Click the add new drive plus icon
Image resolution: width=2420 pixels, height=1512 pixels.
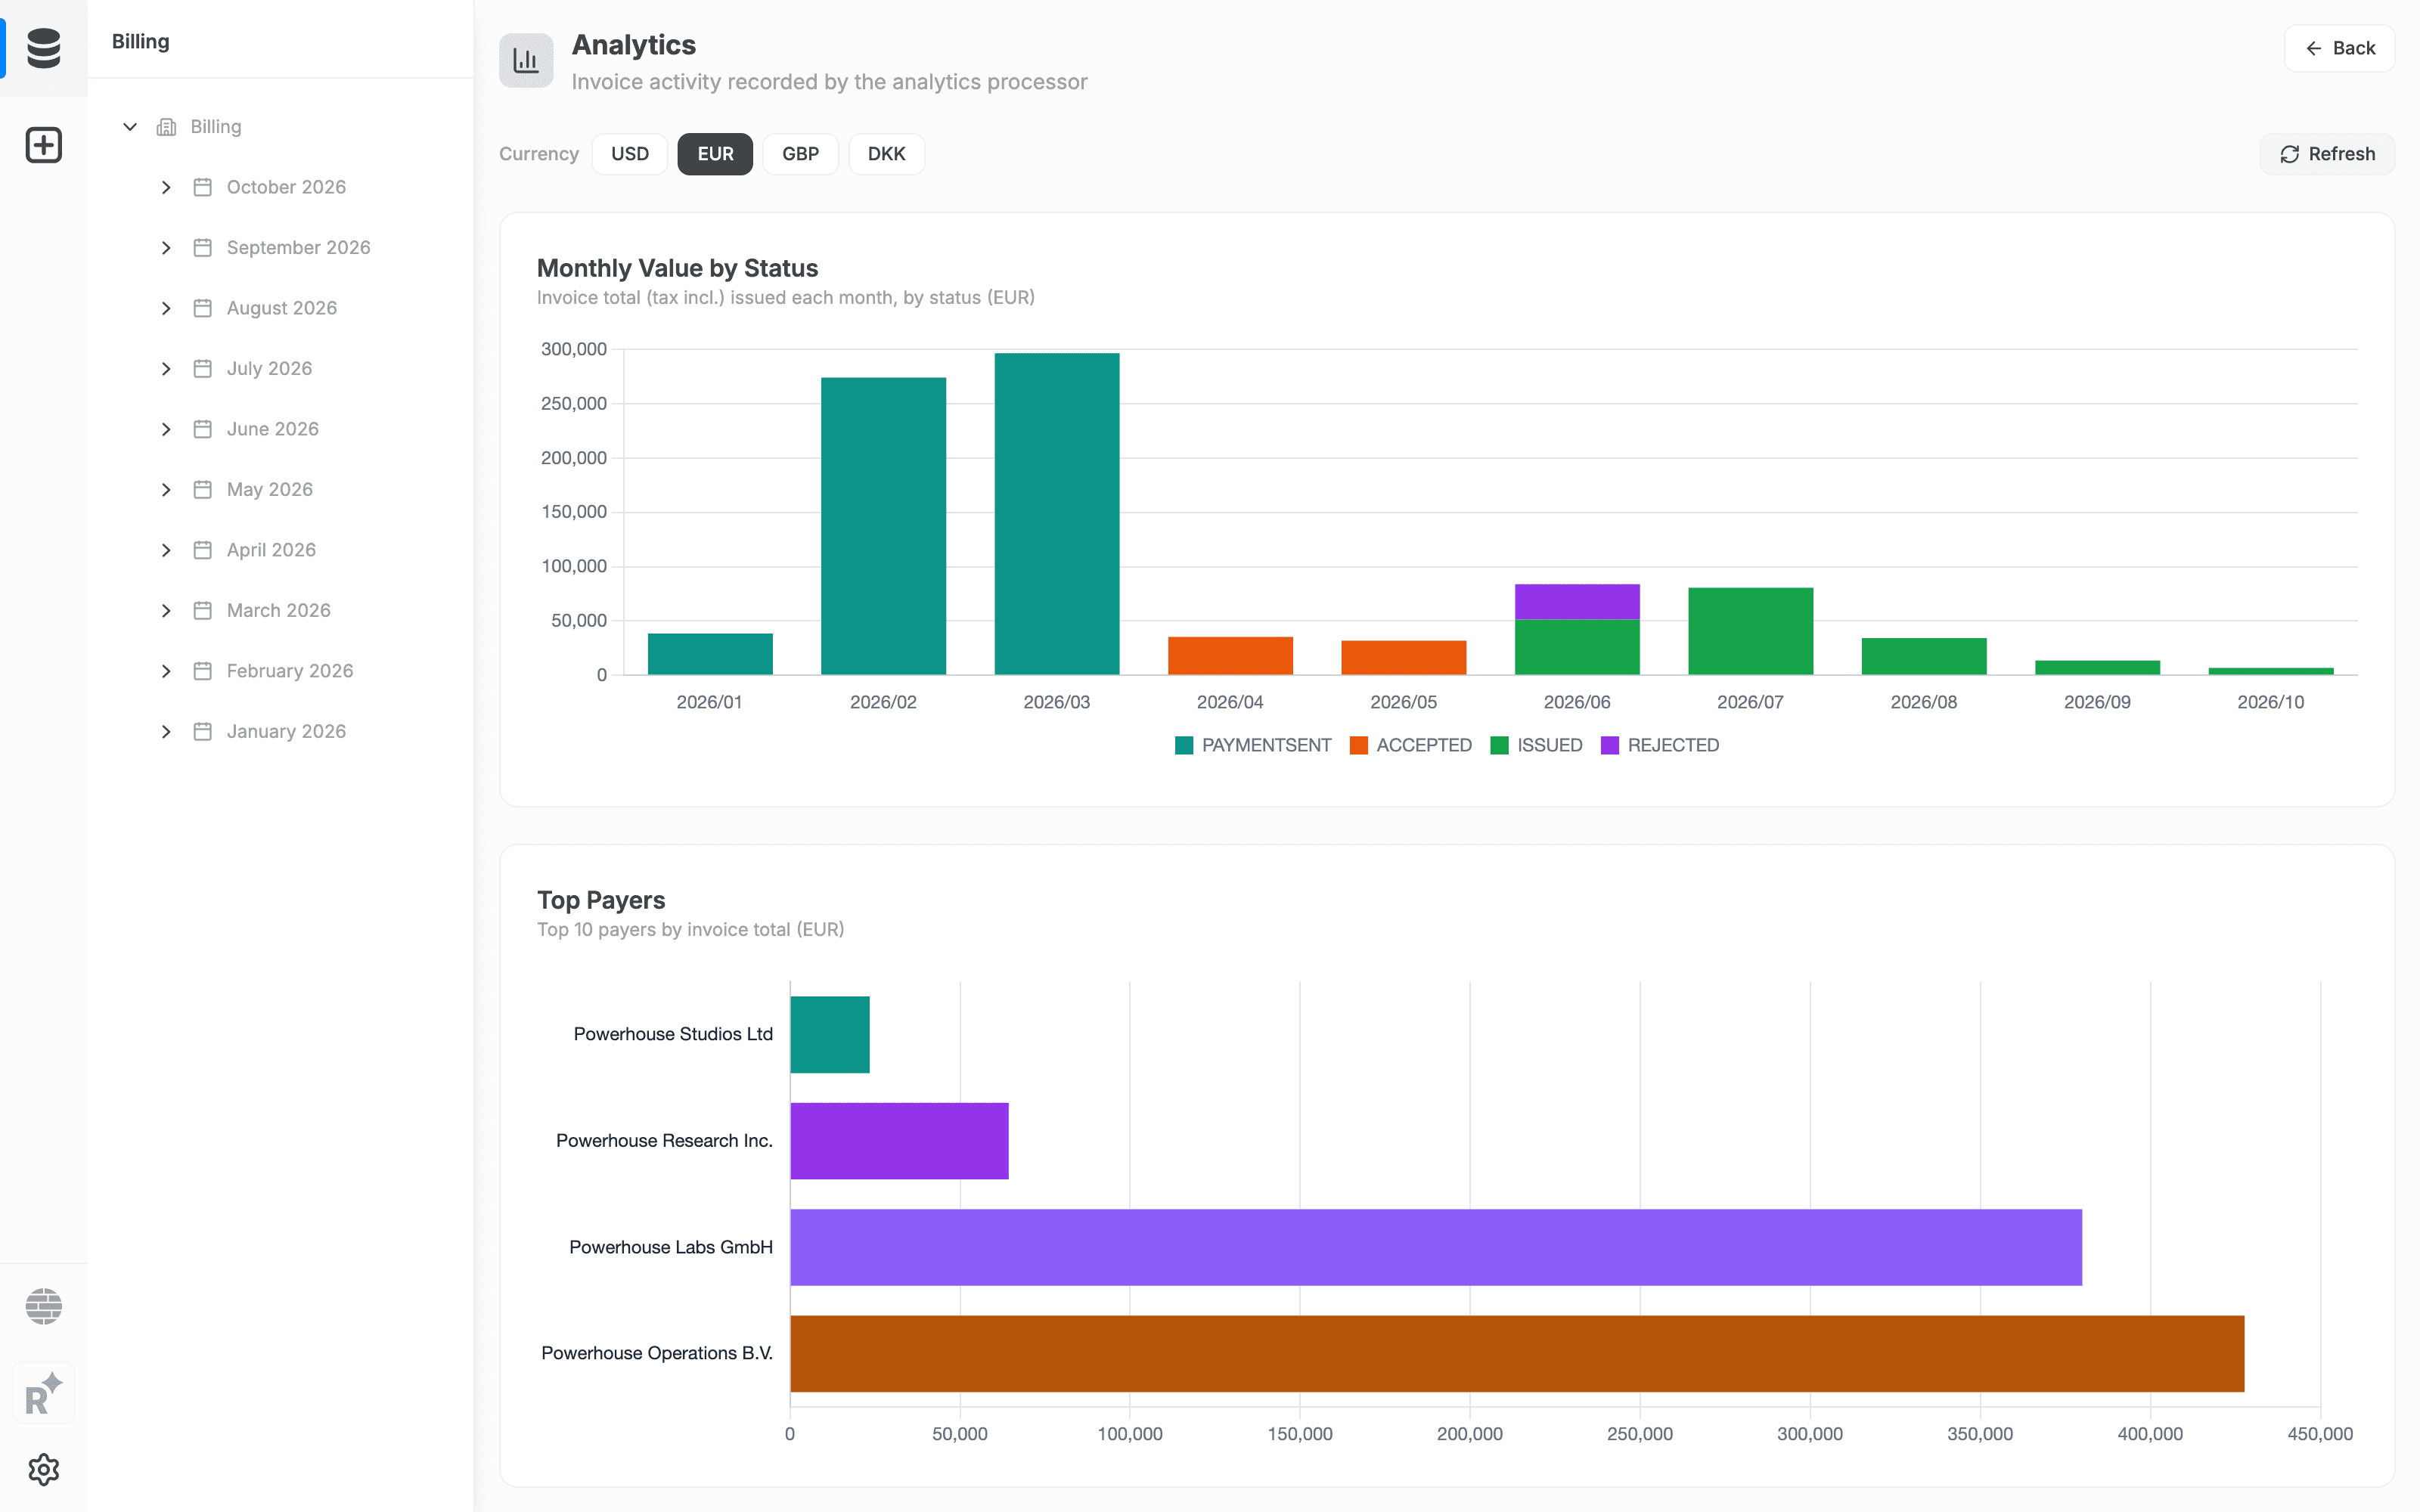[43, 145]
